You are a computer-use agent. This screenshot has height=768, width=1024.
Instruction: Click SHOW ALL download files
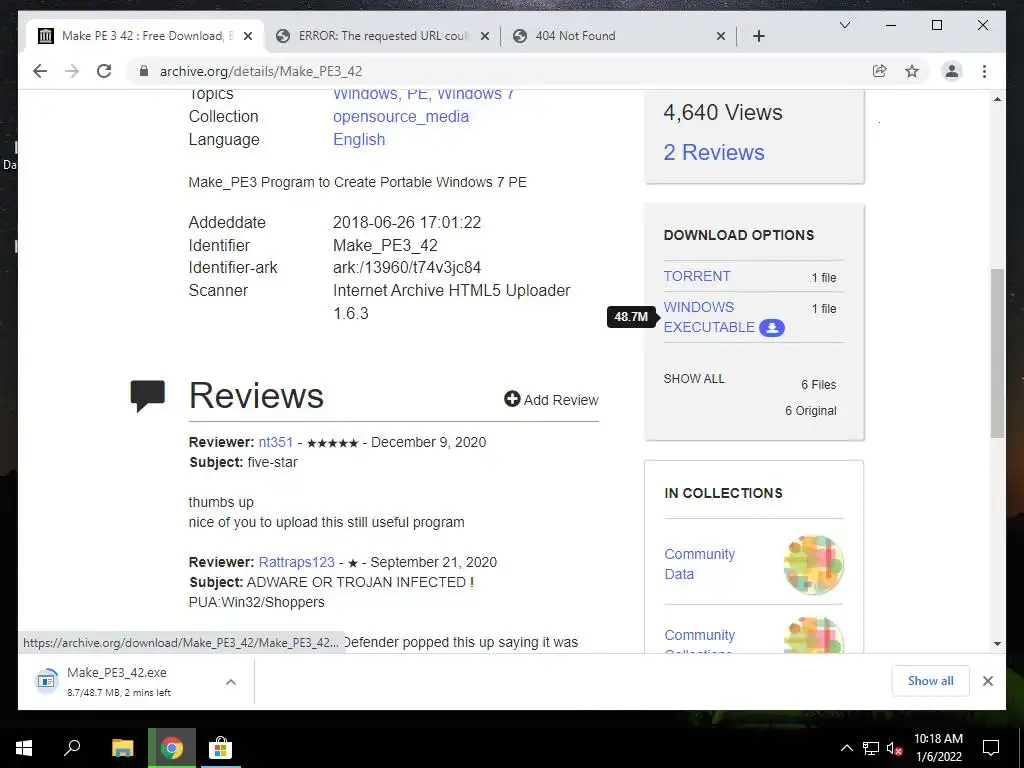(694, 379)
